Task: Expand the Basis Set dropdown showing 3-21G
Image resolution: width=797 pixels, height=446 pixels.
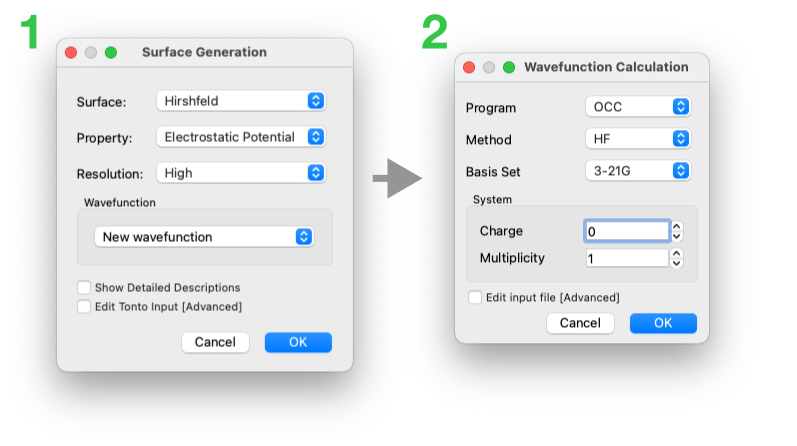Action: pos(638,171)
